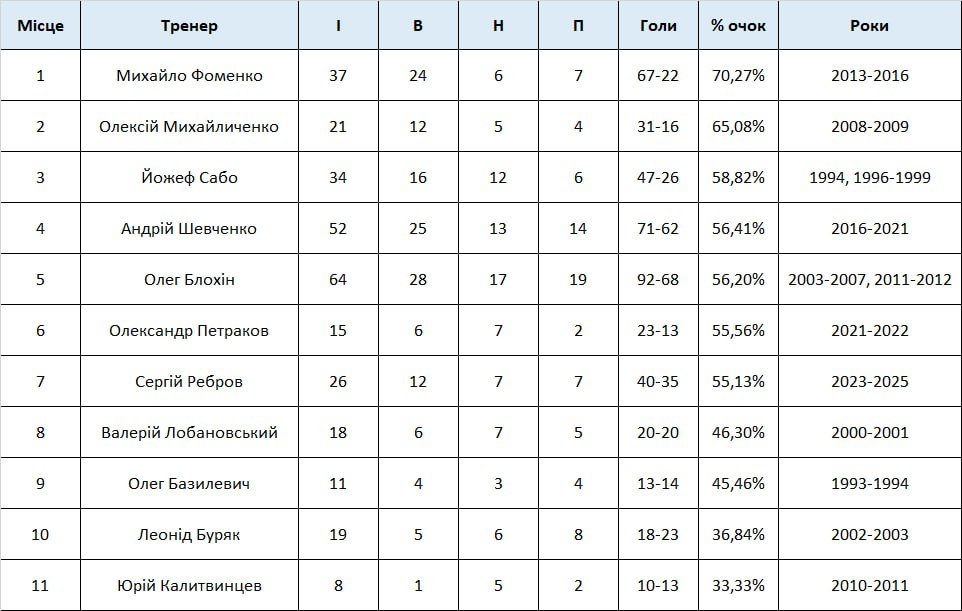Click the Михайло Фоменко name cell
This screenshot has width=962, height=611.
tap(189, 76)
